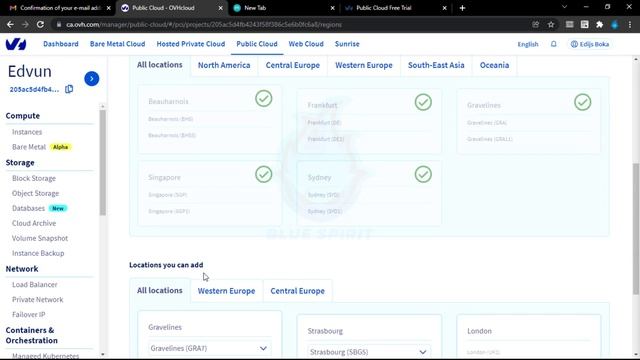This screenshot has width=640, height=360.
Task: Open the Dashboard nav item
Action: pyautogui.click(x=61, y=44)
